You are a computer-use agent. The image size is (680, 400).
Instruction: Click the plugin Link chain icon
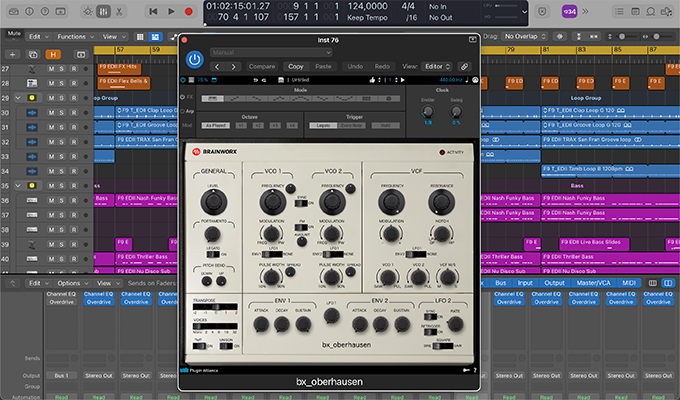(464, 67)
